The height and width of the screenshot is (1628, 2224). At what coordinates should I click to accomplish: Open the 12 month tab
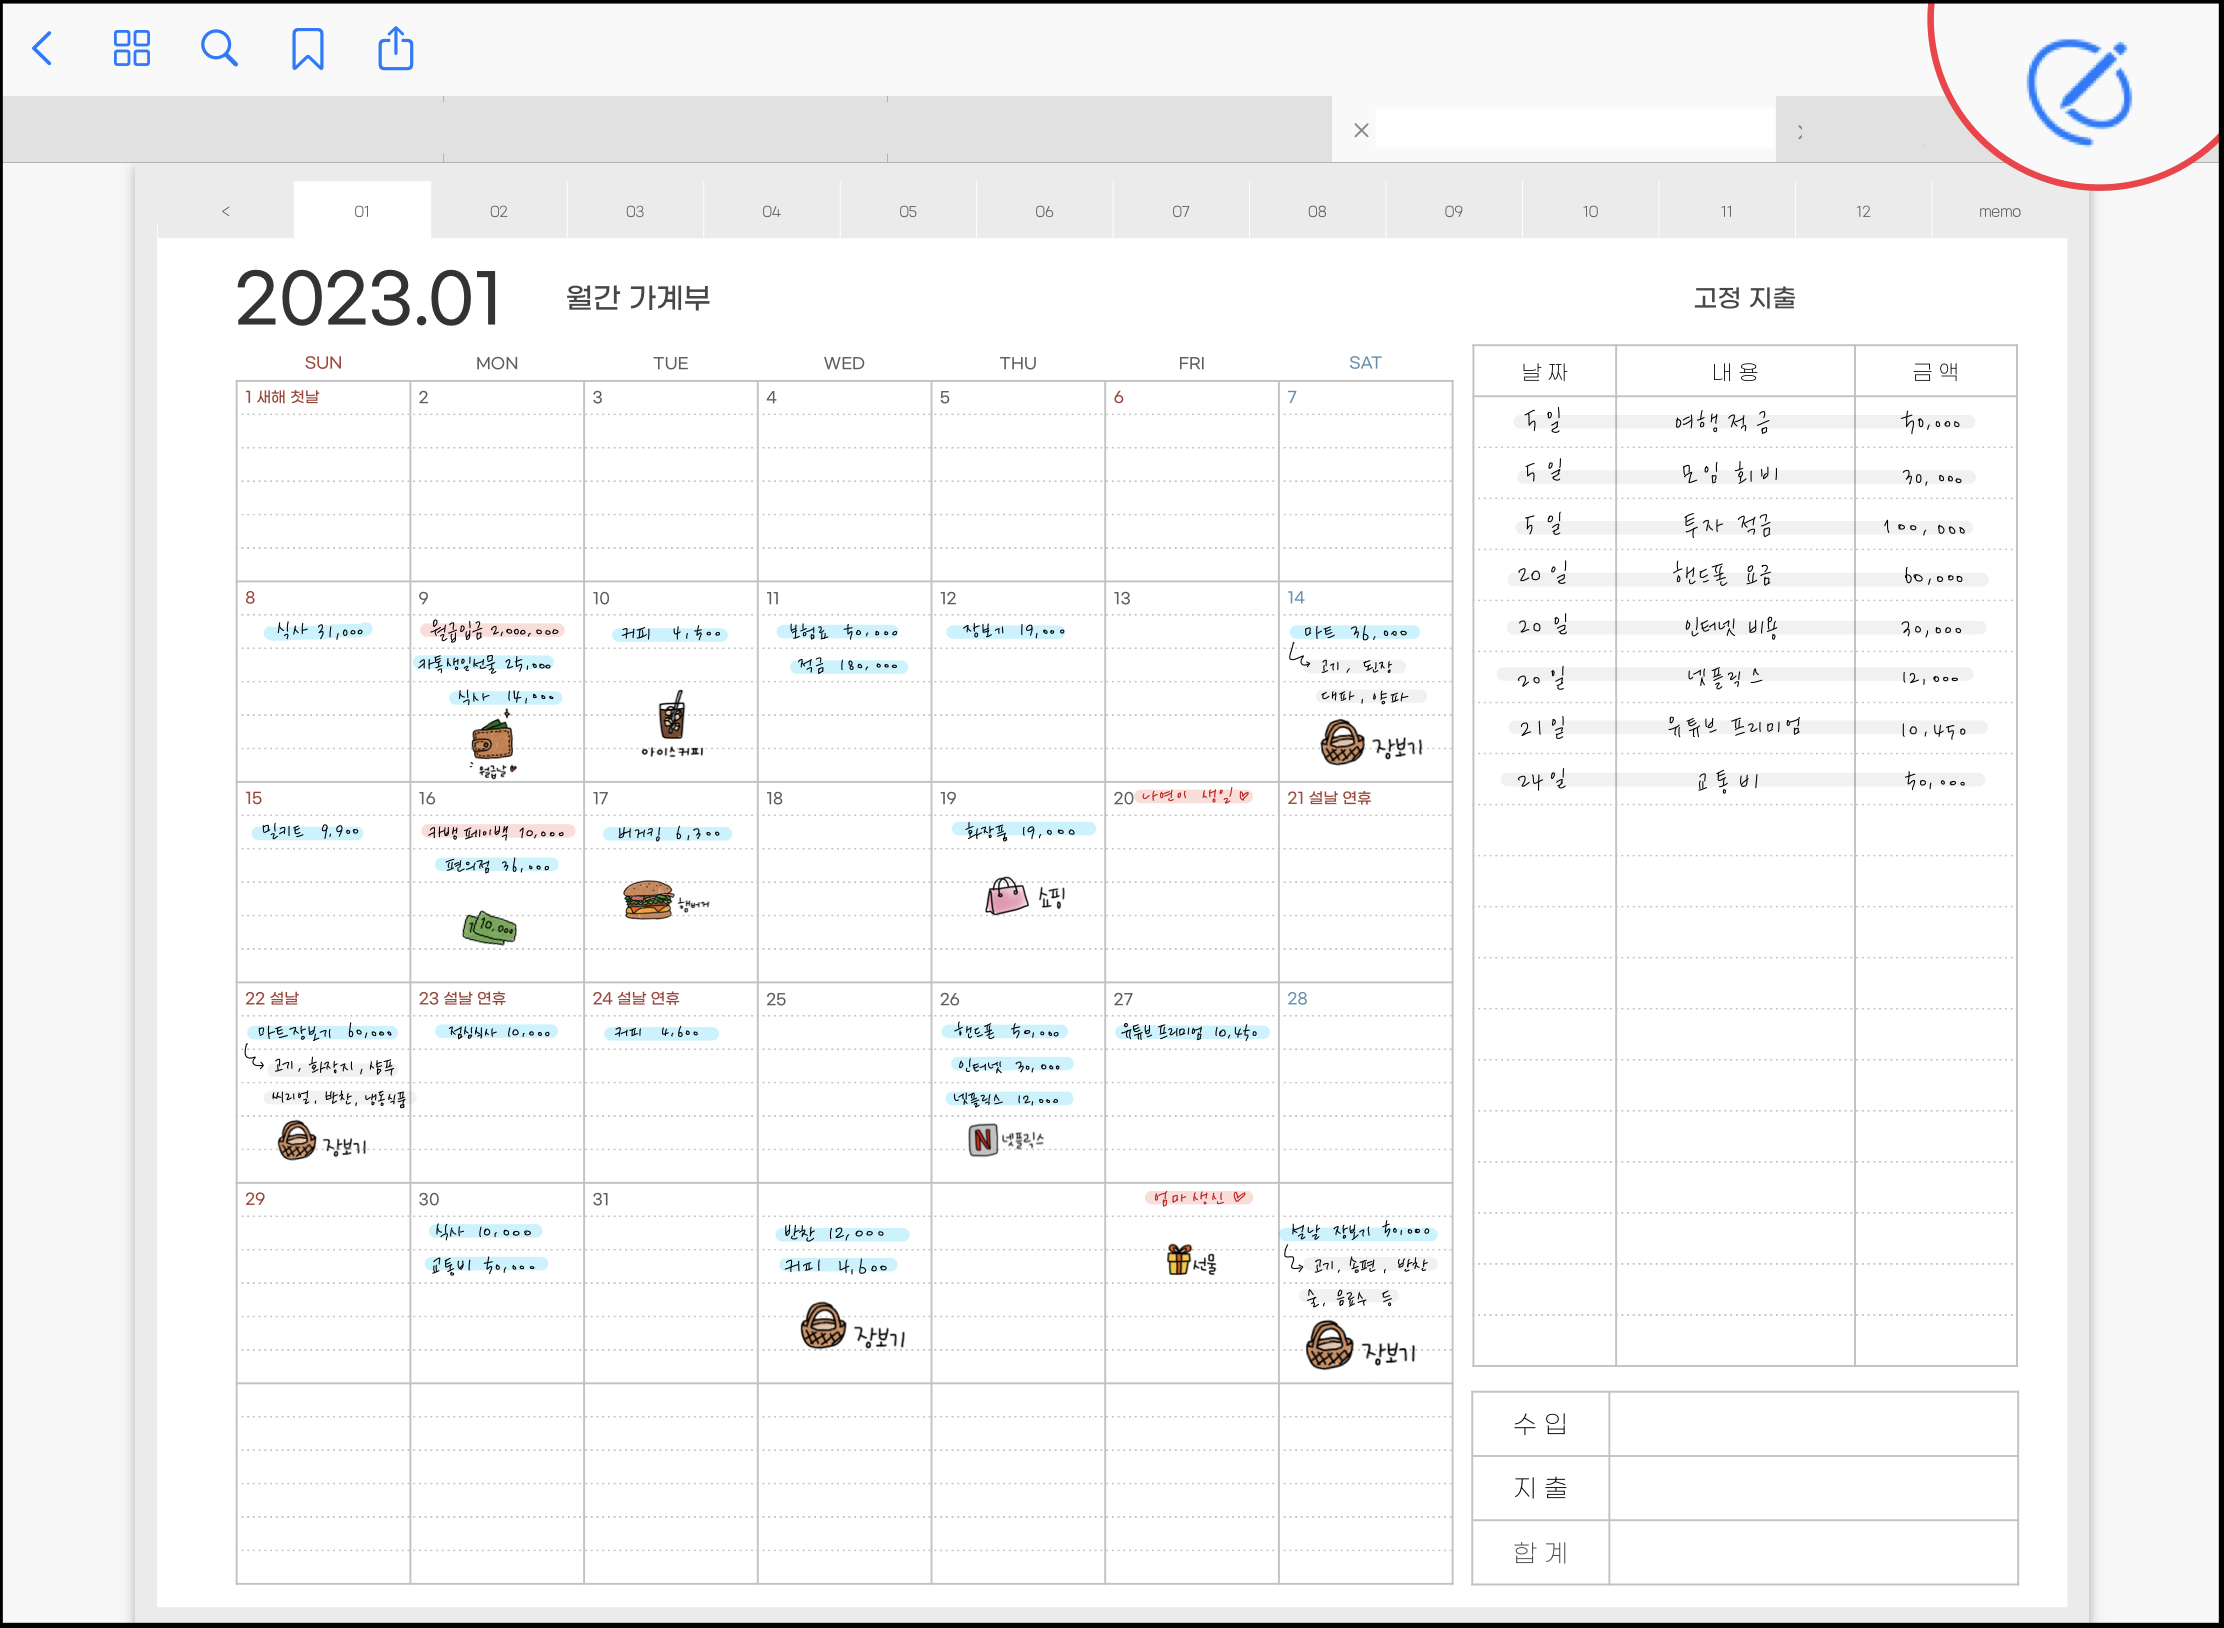pyautogui.click(x=1862, y=211)
